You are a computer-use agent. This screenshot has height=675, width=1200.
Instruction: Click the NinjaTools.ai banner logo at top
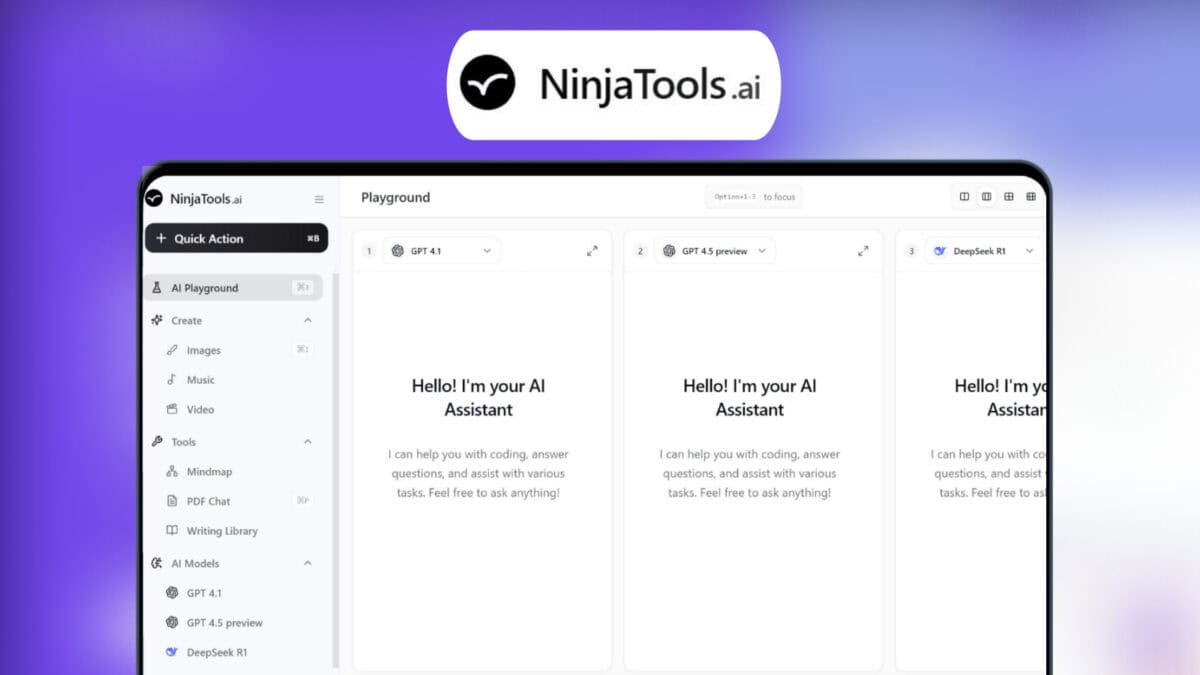click(x=613, y=84)
